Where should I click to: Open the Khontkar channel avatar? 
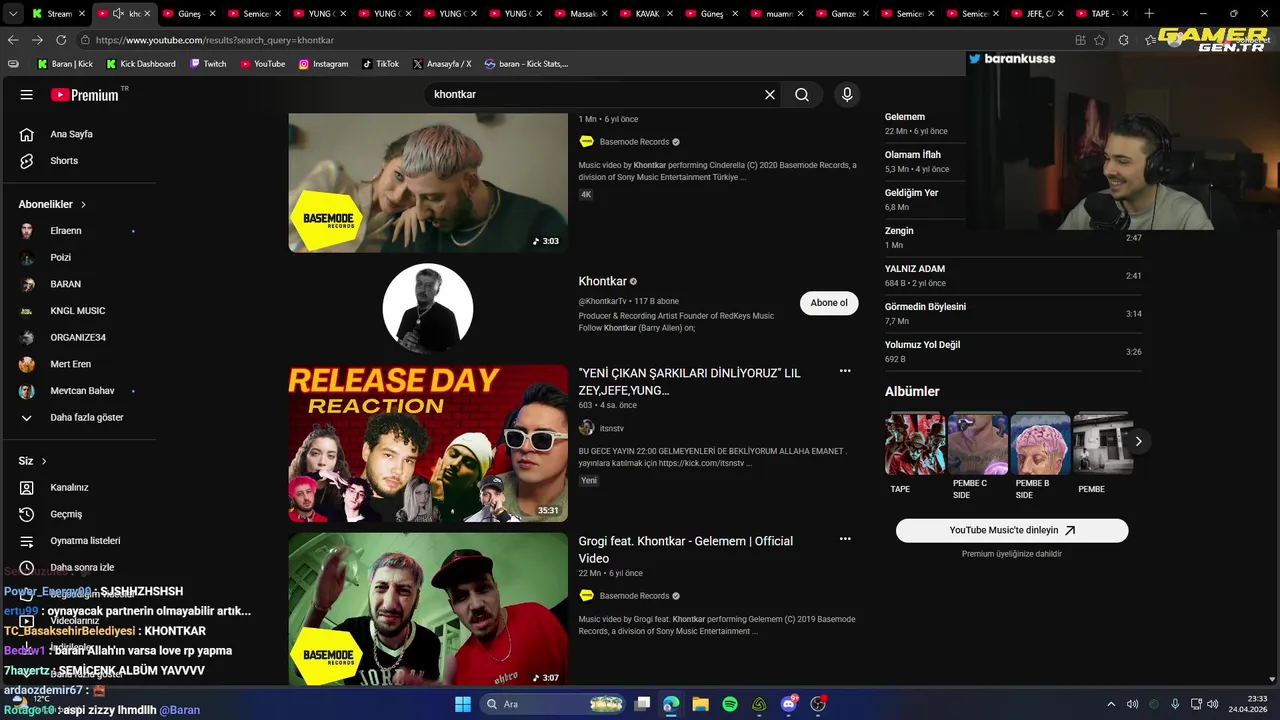(428, 309)
